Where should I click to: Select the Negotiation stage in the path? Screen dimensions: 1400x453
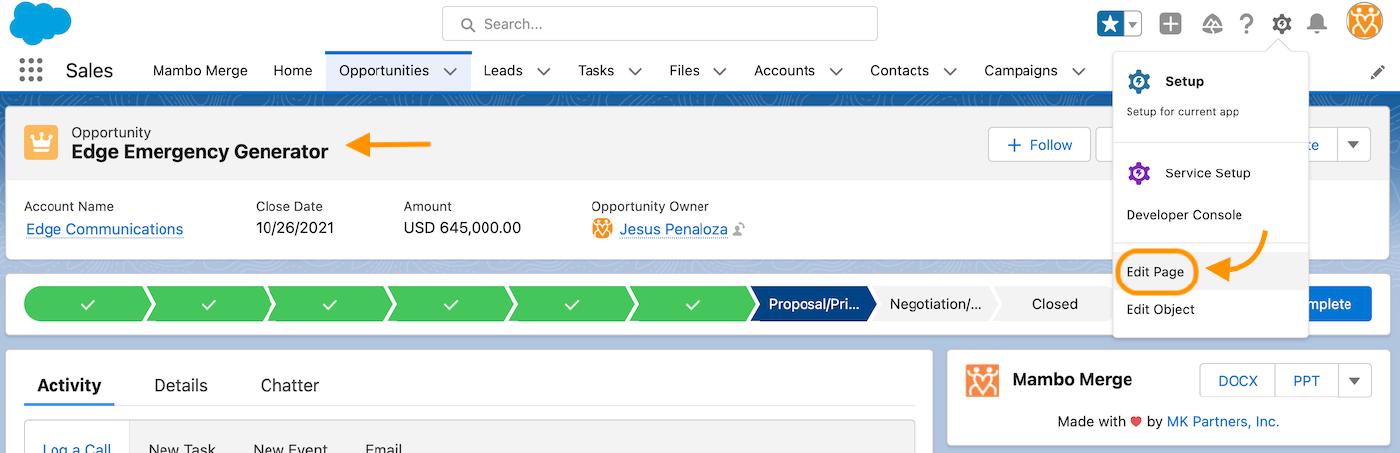[x=935, y=304]
